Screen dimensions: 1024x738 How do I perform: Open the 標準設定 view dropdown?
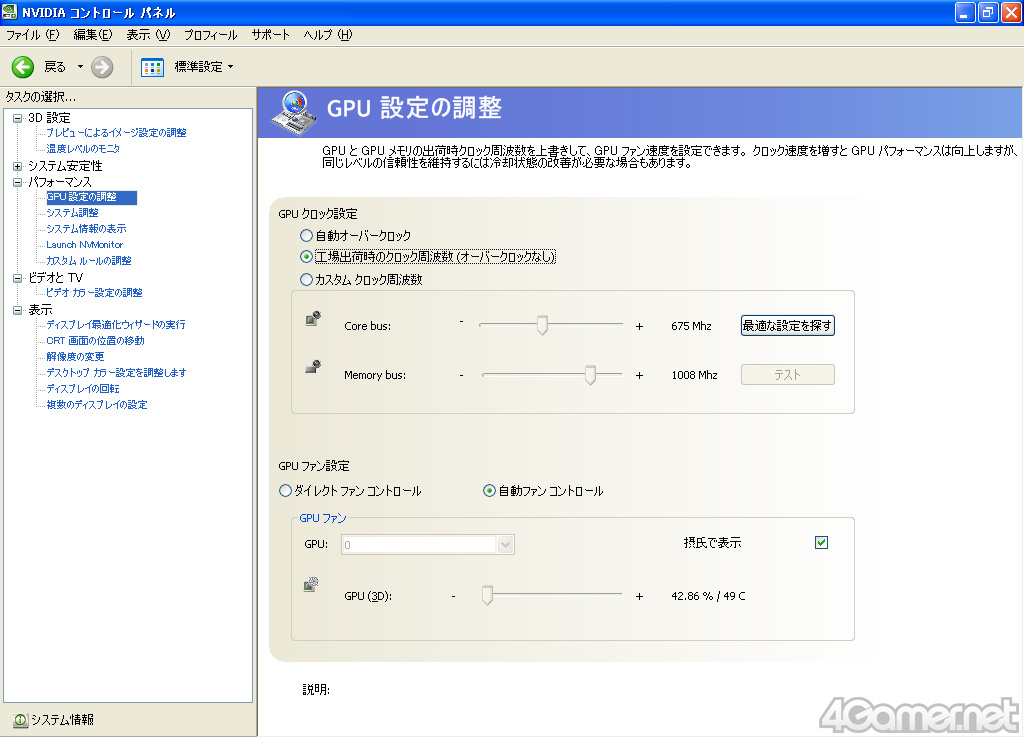(x=231, y=67)
